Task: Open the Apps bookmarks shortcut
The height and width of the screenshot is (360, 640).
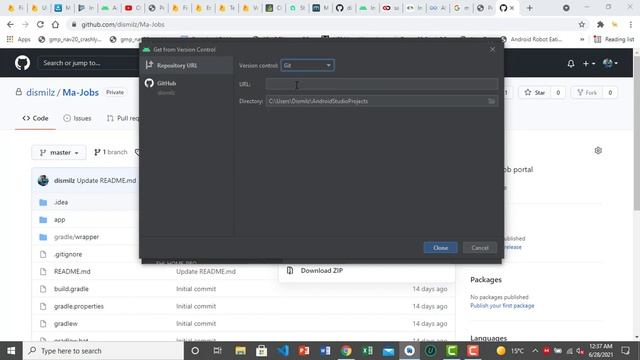Action: (x=19, y=39)
